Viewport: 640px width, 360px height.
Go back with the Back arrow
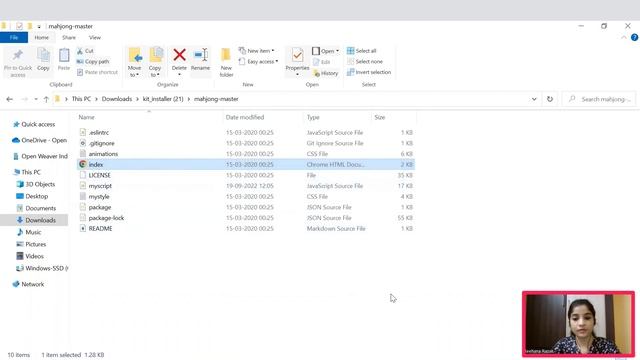click(10, 99)
